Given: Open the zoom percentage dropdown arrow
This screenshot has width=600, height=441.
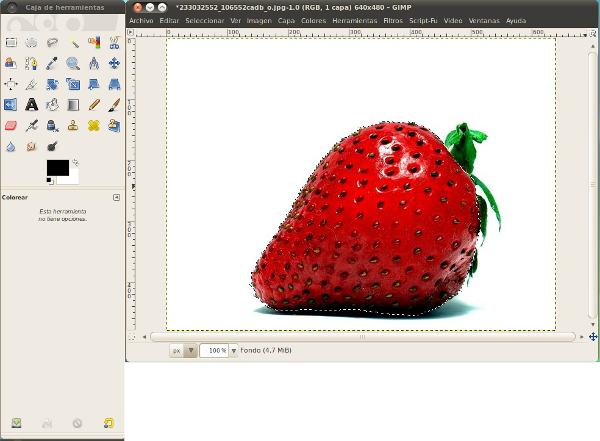Looking at the screenshot, I should tap(234, 351).
